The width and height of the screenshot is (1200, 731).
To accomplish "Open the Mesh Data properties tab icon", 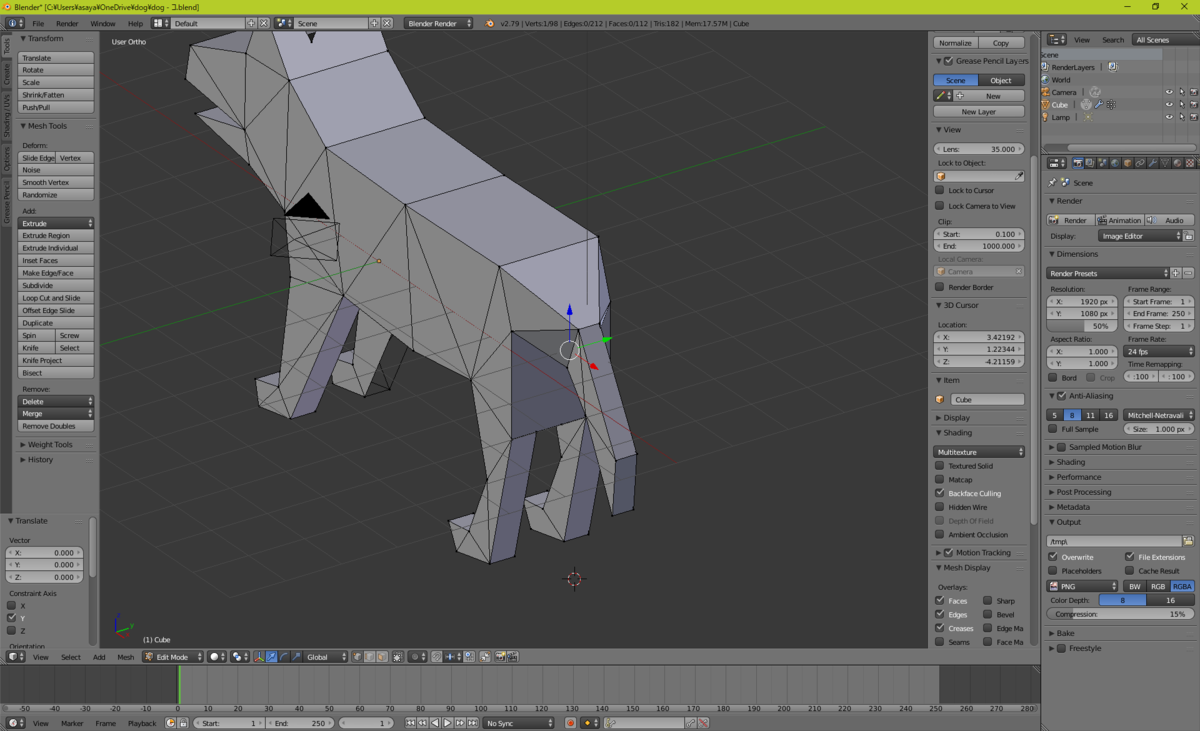I will (x=1165, y=162).
